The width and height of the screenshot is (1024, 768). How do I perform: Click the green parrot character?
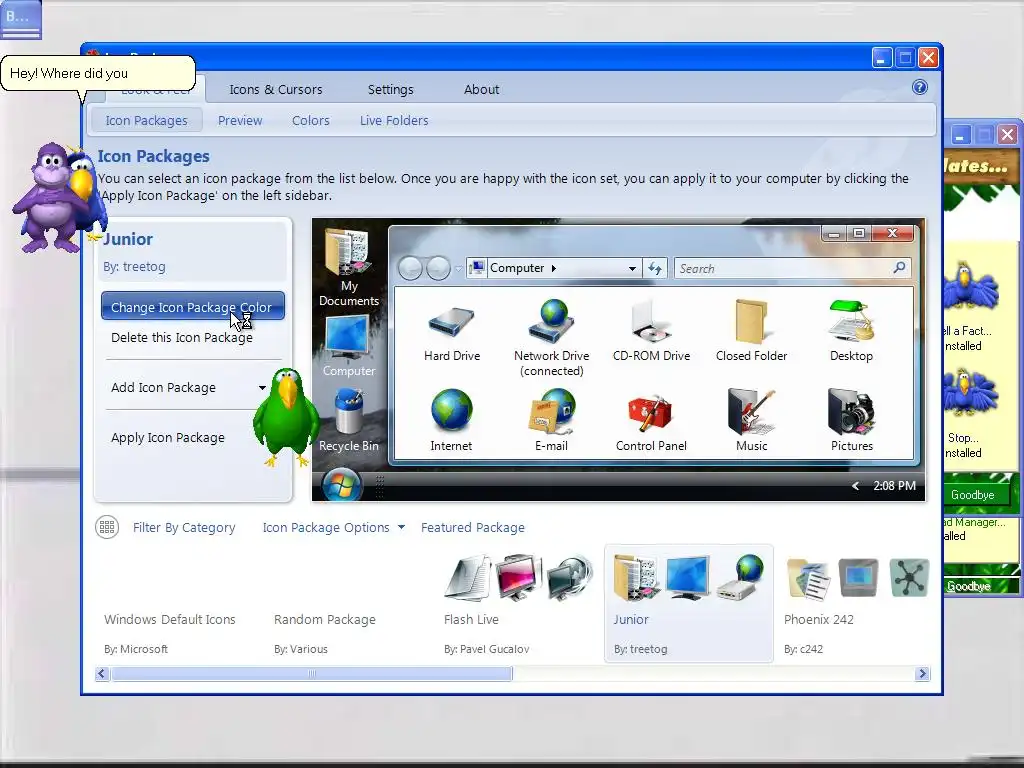(x=286, y=417)
